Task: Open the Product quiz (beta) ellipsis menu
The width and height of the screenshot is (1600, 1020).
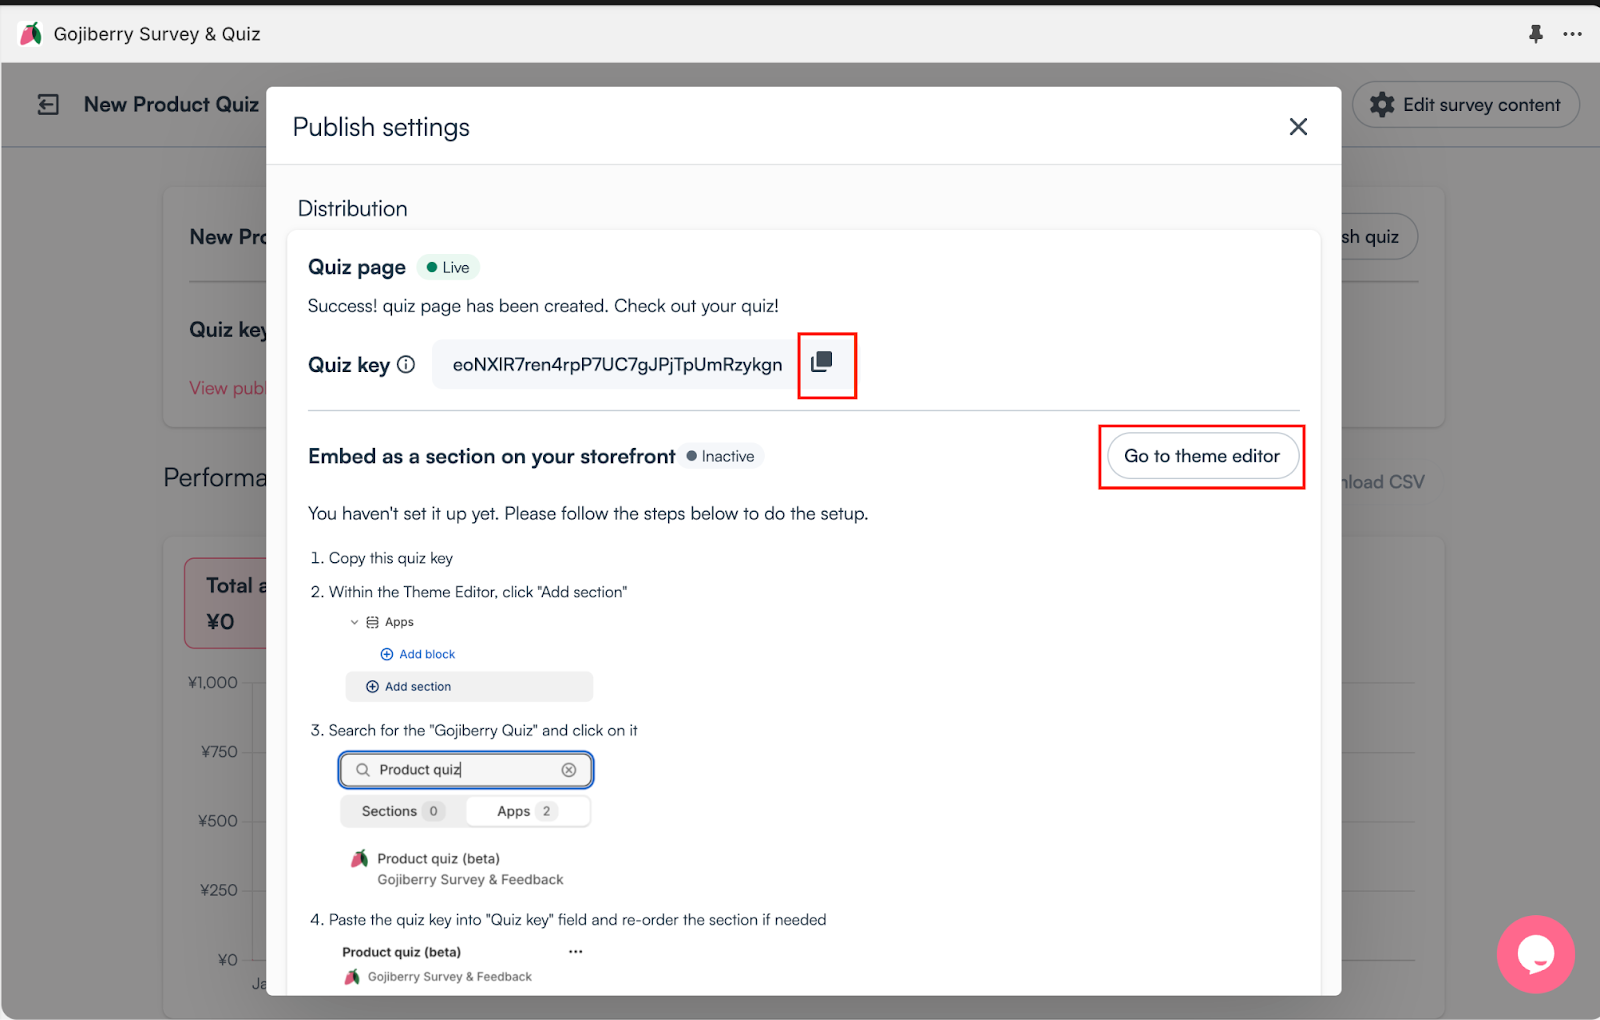Action: 576,952
